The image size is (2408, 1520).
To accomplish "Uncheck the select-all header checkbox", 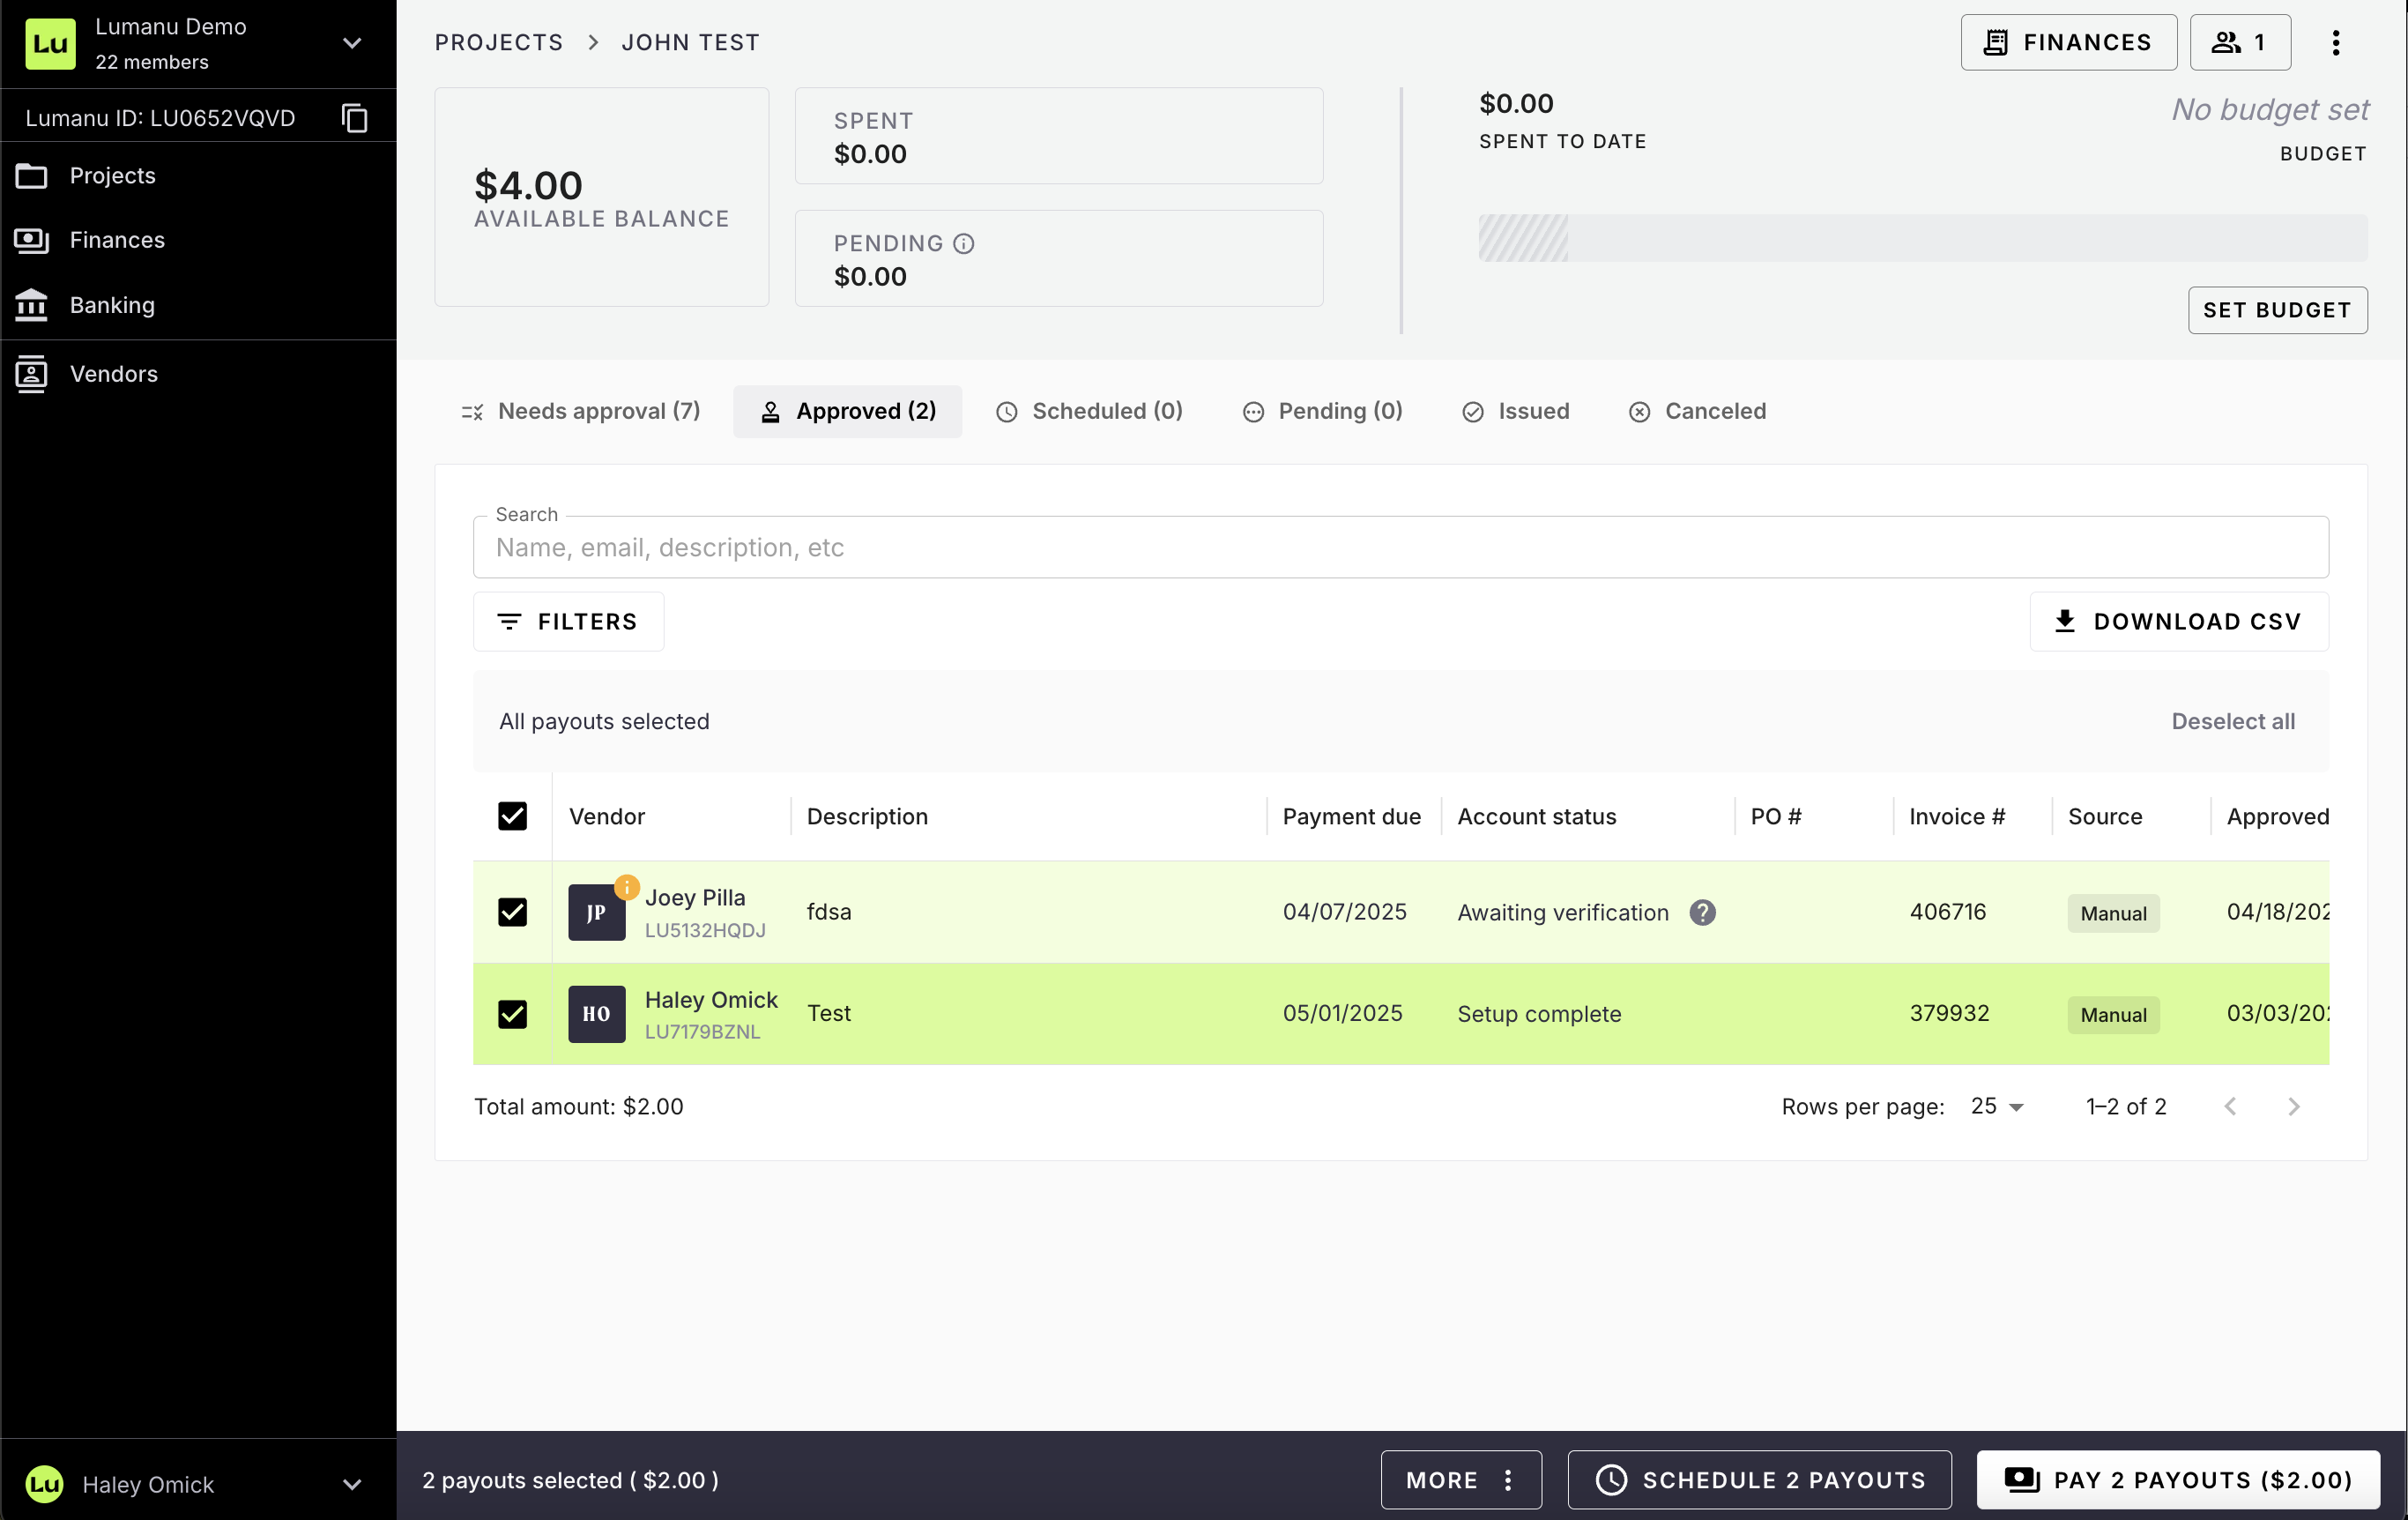I will click(512, 816).
